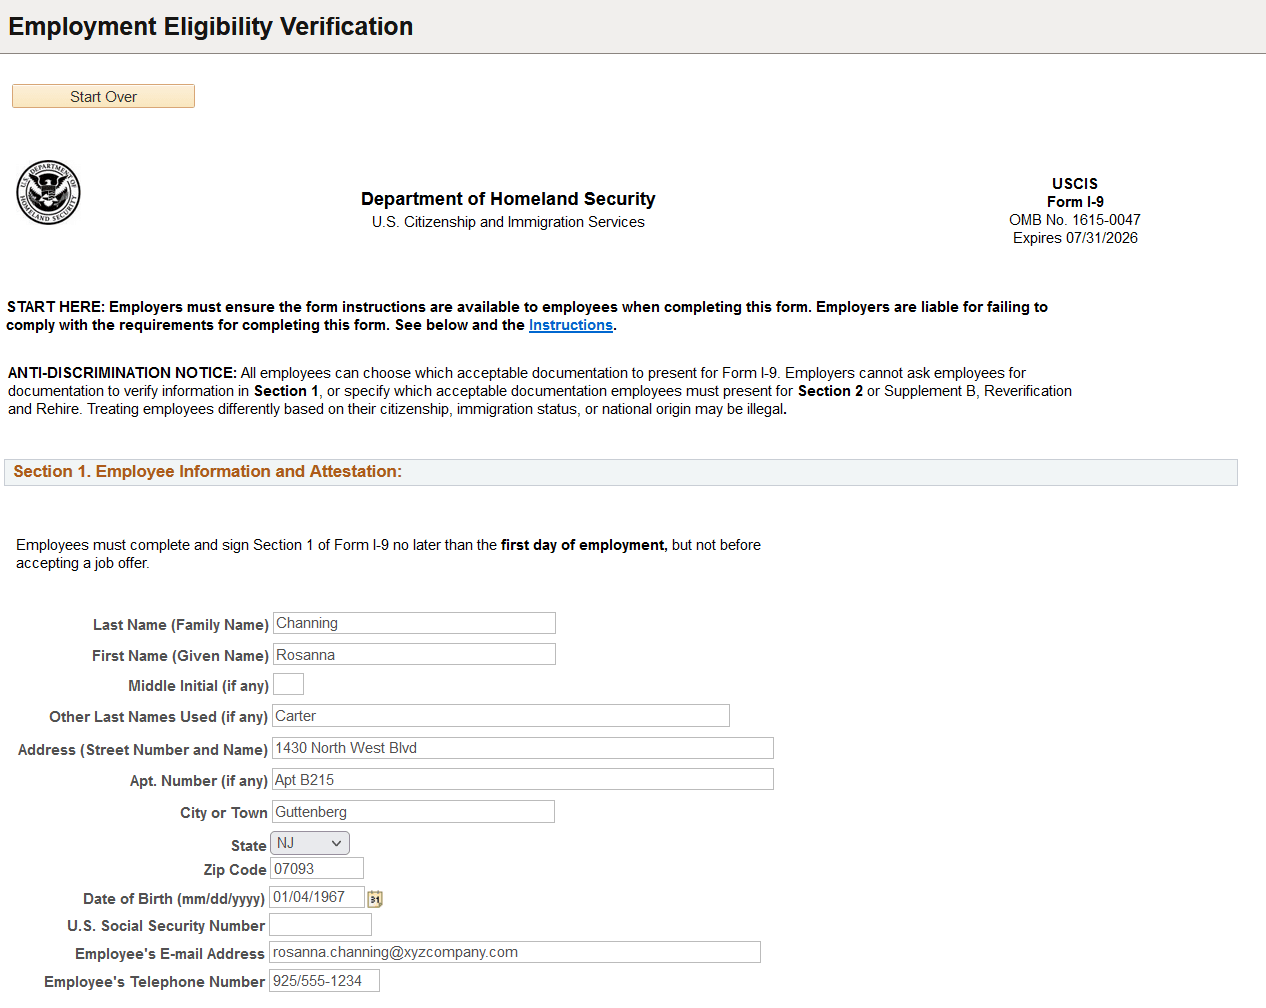The image size is (1266, 1008).
Task: Click the Zip Code field showing 07093
Action: 316,867
